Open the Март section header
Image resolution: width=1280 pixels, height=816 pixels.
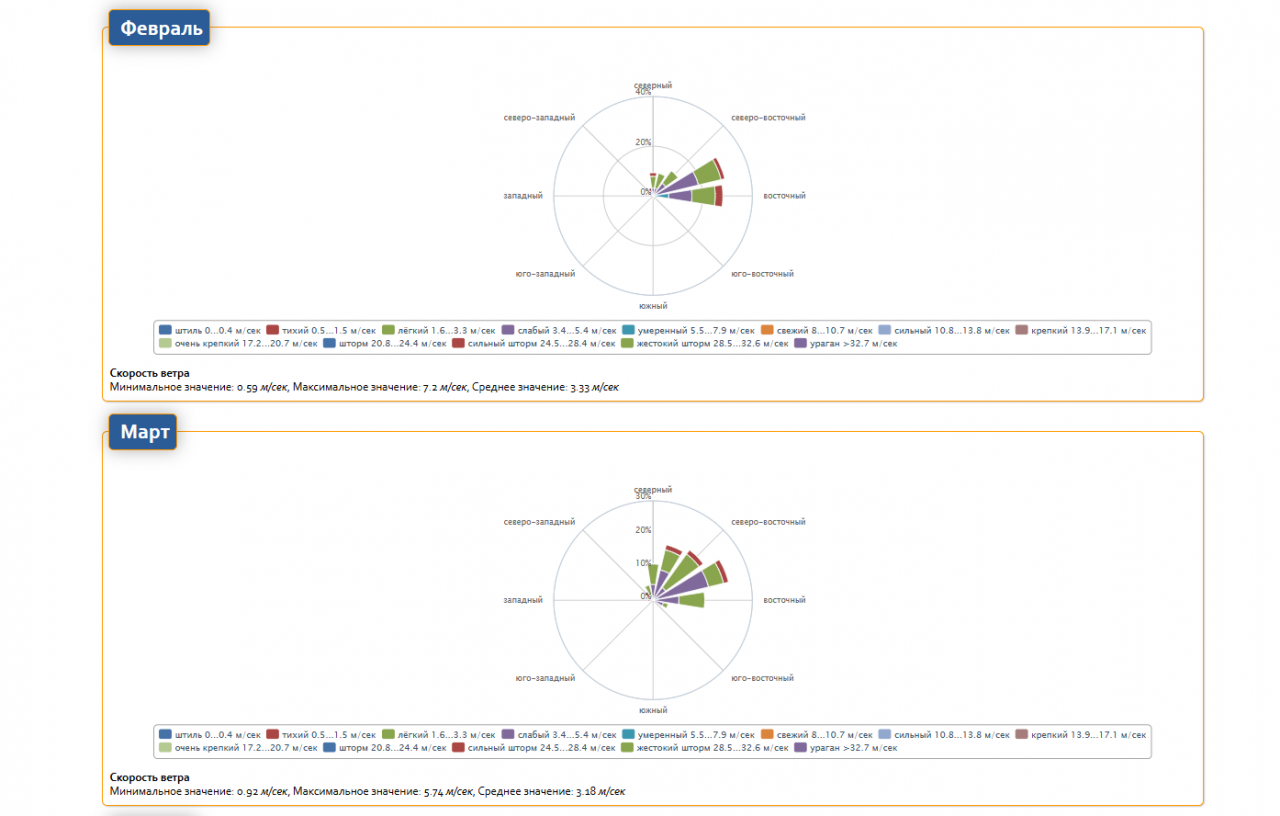click(143, 433)
